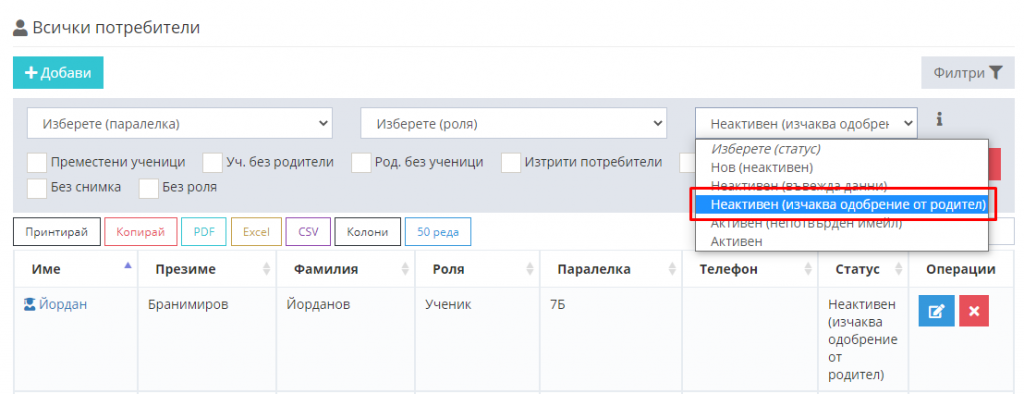Sort by the Статус column arrows
The width and height of the screenshot is (1024, 394).
899,269
